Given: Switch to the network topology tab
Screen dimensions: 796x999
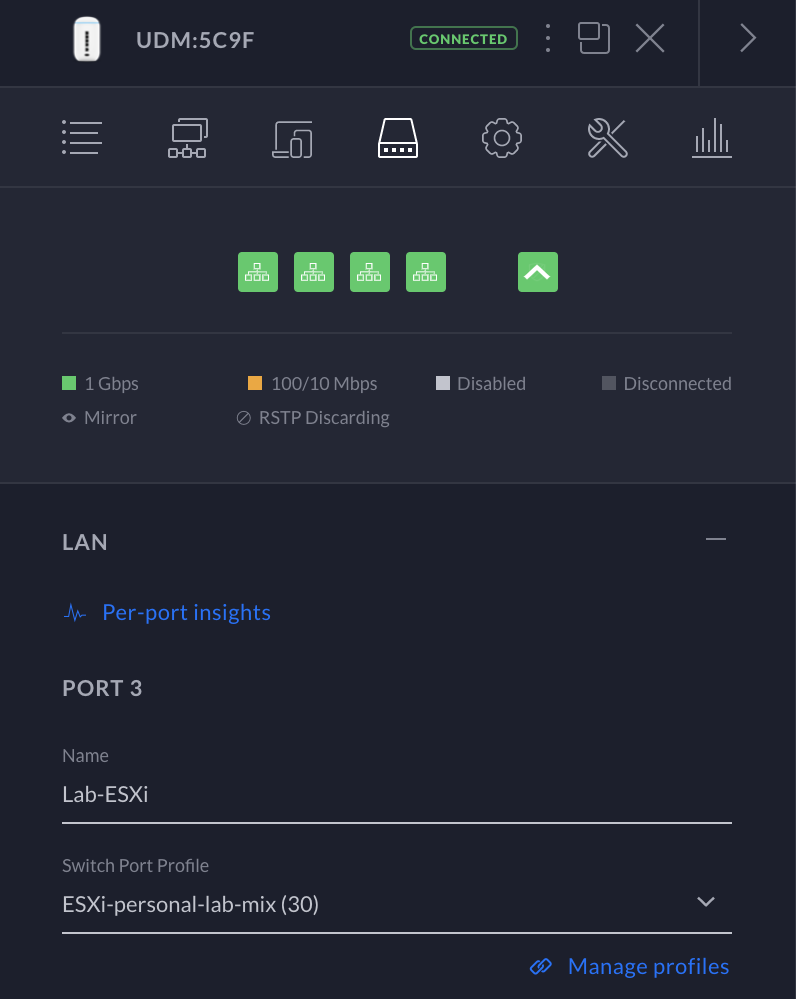Looking at the screenshot, I should (x=187, y=138).
